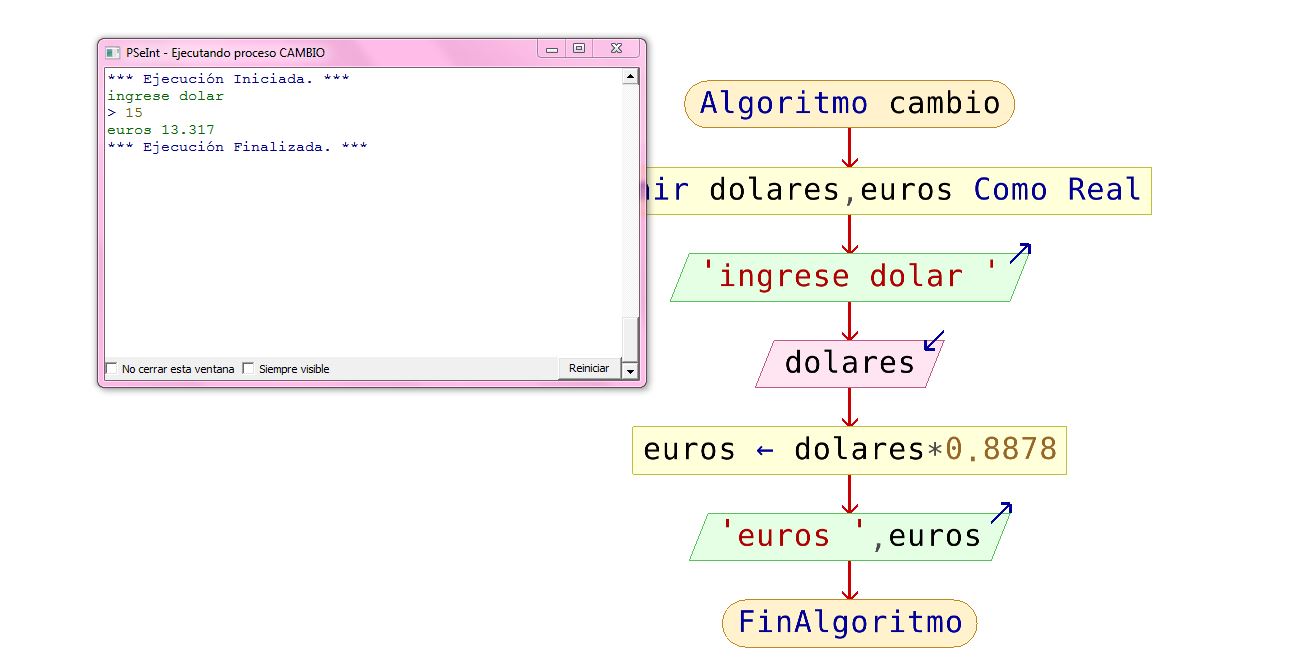The width and height of the screenshot is (1305, 659).
Task: Click the 'Definir dolares,euros Como Real' block
Action: (899, 190)
